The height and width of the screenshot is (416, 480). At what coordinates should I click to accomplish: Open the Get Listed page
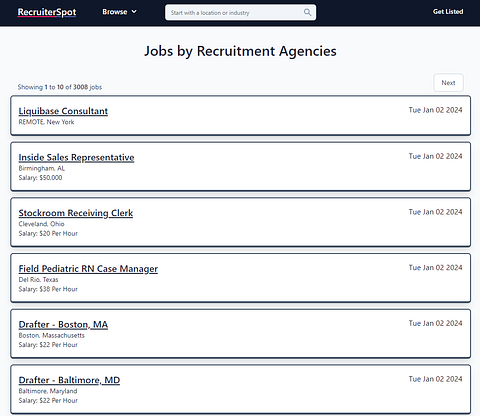[x=448, y=12]
